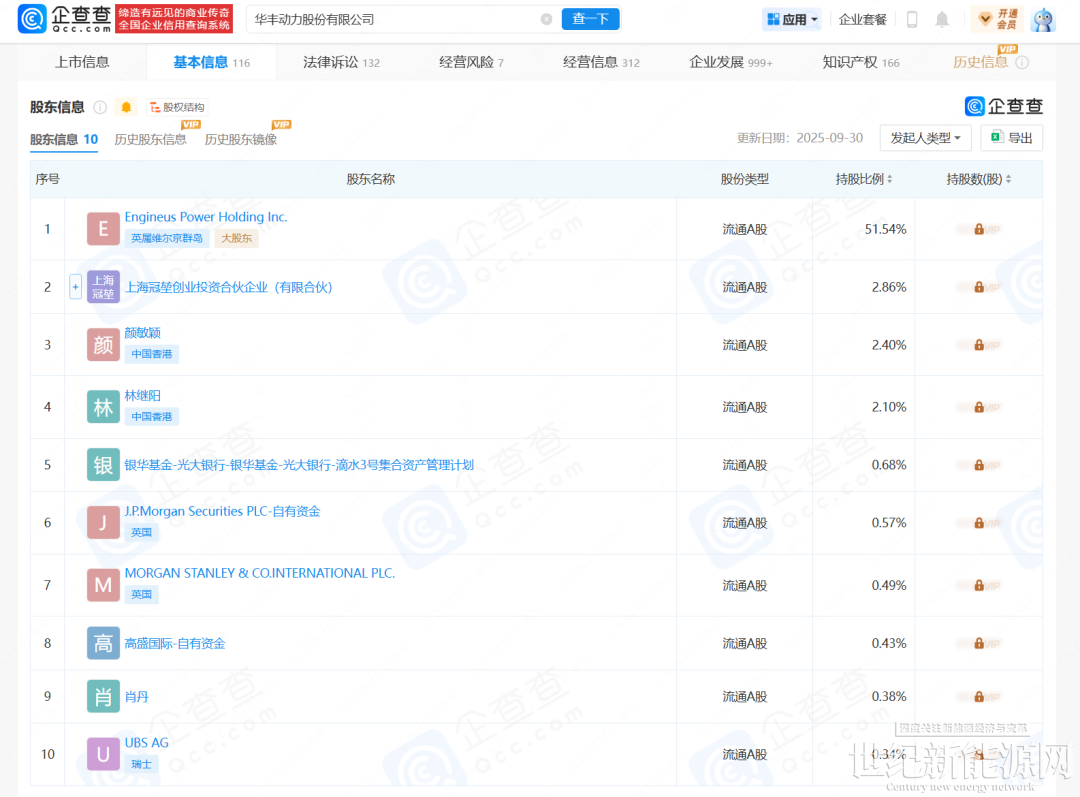
Task: Expand the 上海冠堃创业投资 row with plus button
Action: tap(75, 287)
